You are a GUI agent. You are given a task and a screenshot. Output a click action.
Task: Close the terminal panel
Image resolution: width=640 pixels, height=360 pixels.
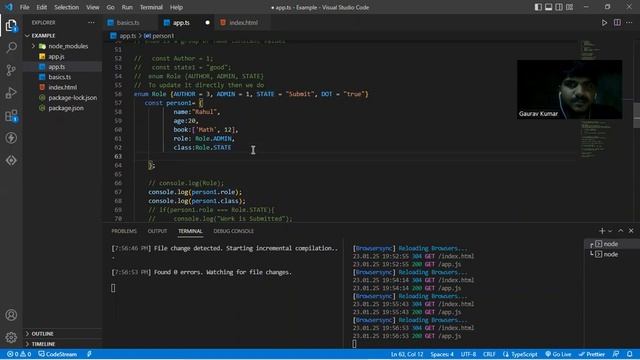(631, 231)
